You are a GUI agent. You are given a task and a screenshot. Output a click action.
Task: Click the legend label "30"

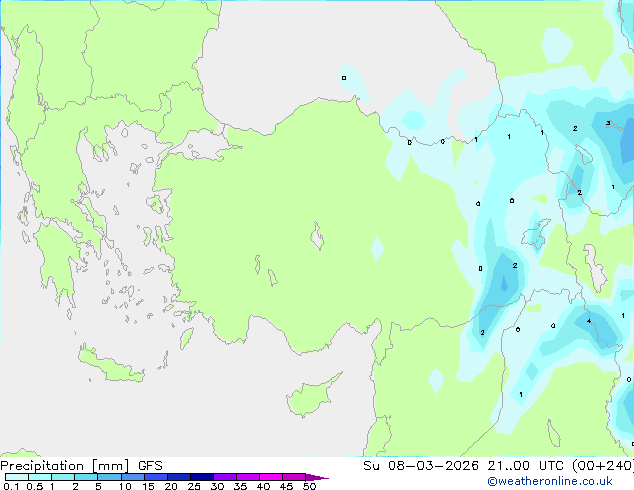217,486
